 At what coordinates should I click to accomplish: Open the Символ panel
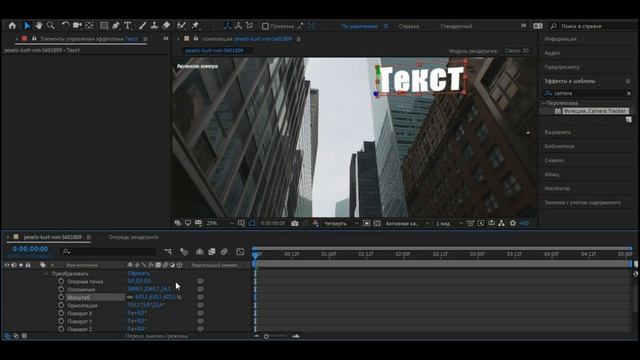coord(554,160)
